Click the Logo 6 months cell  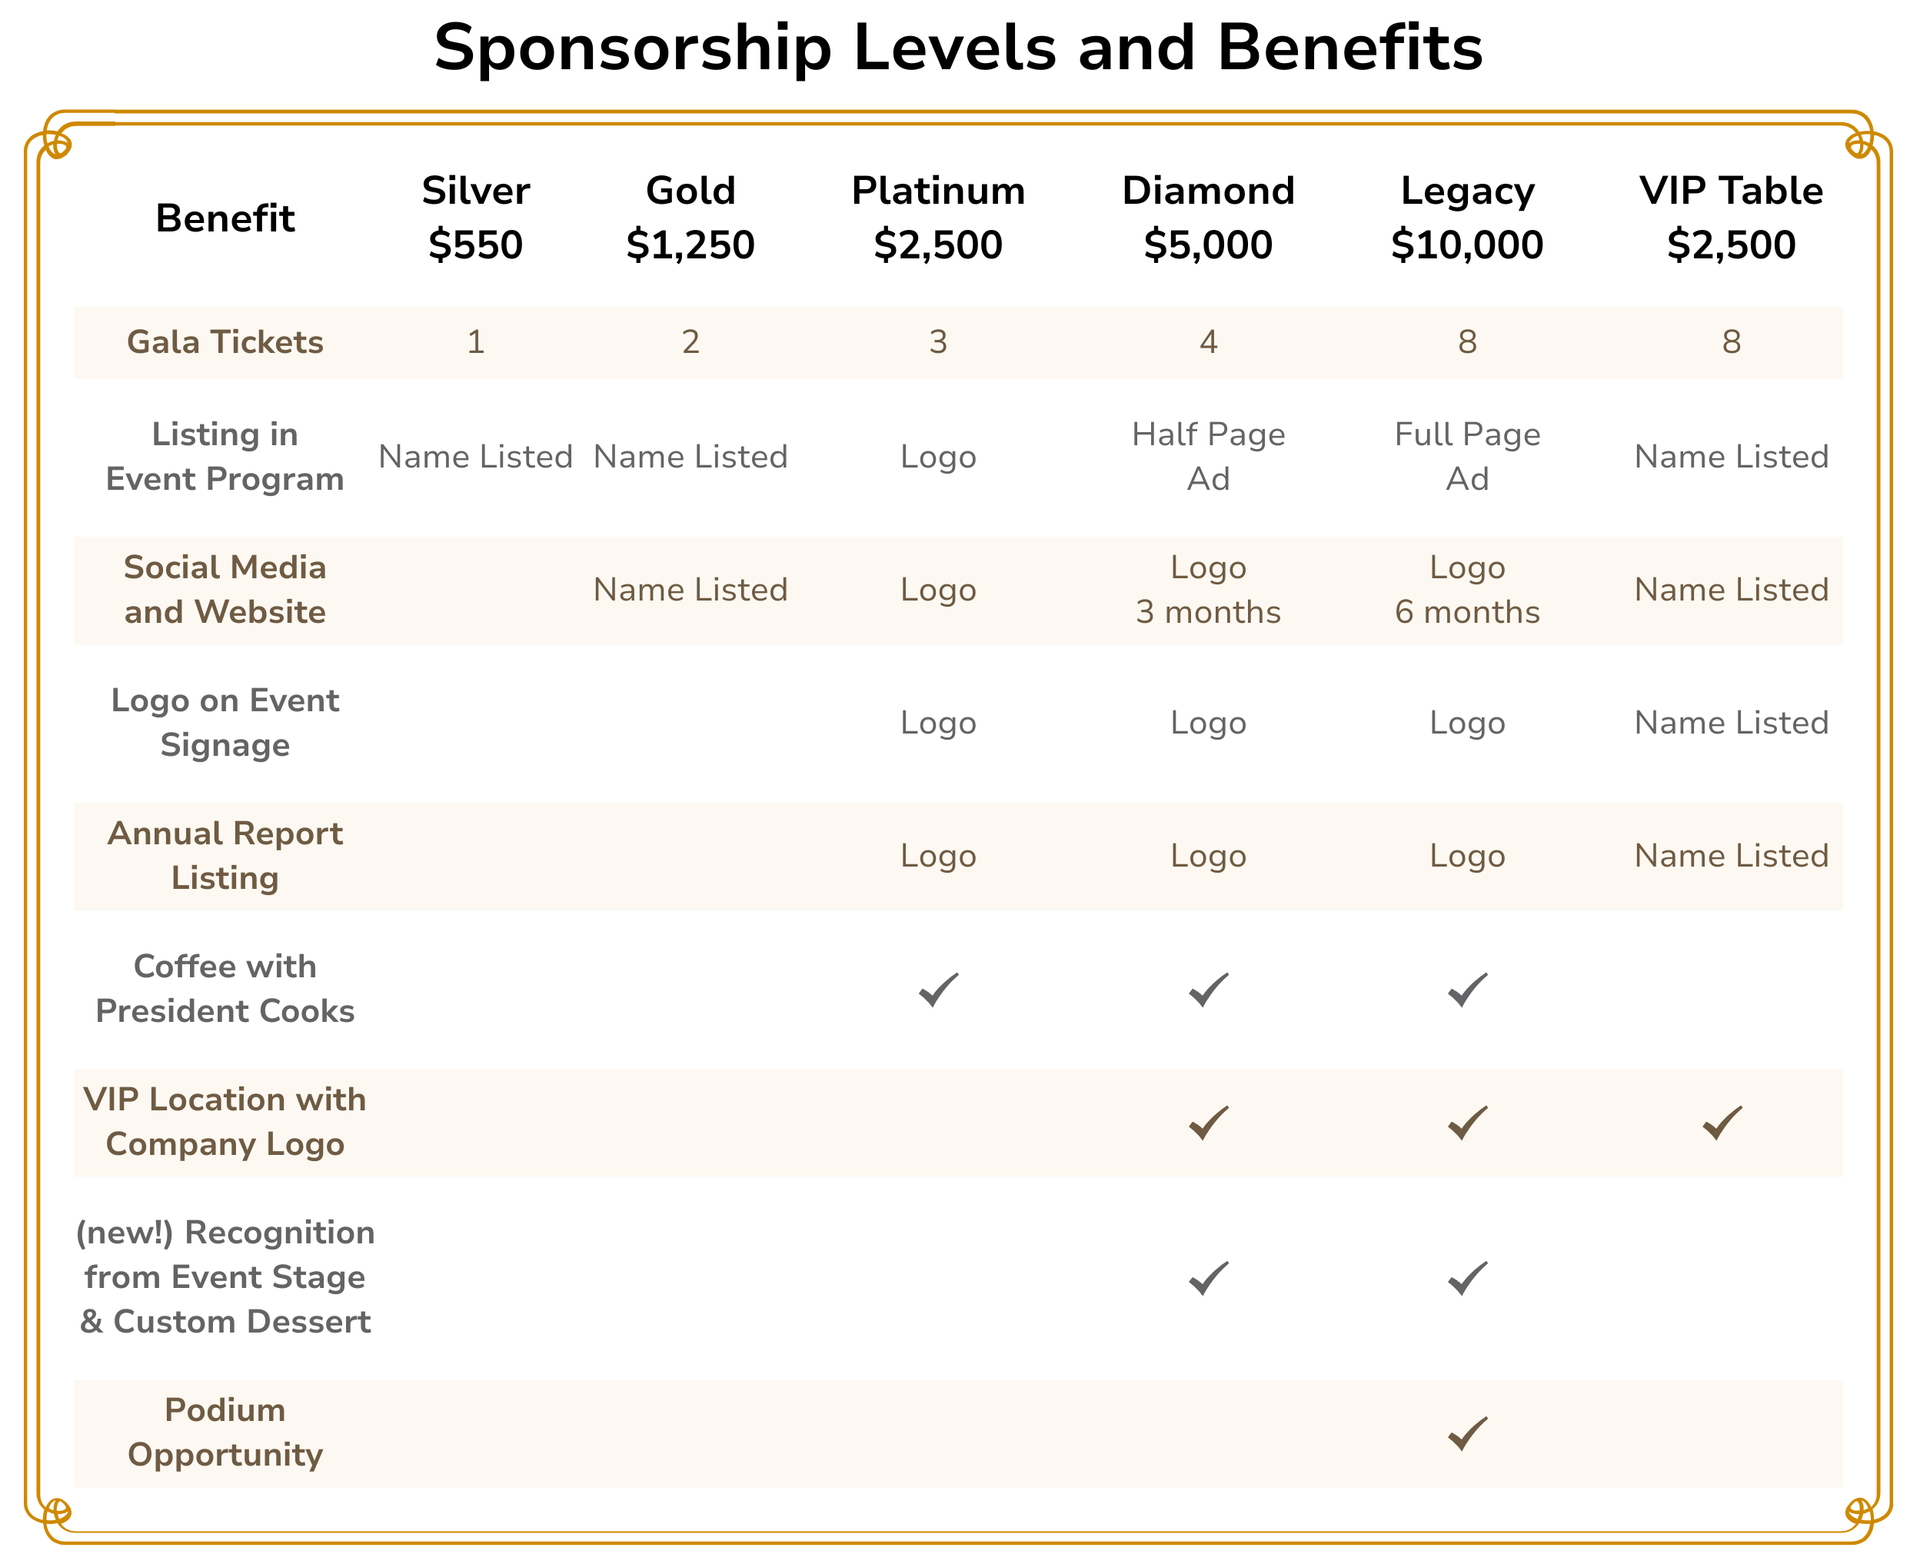tap(1467, 590)
